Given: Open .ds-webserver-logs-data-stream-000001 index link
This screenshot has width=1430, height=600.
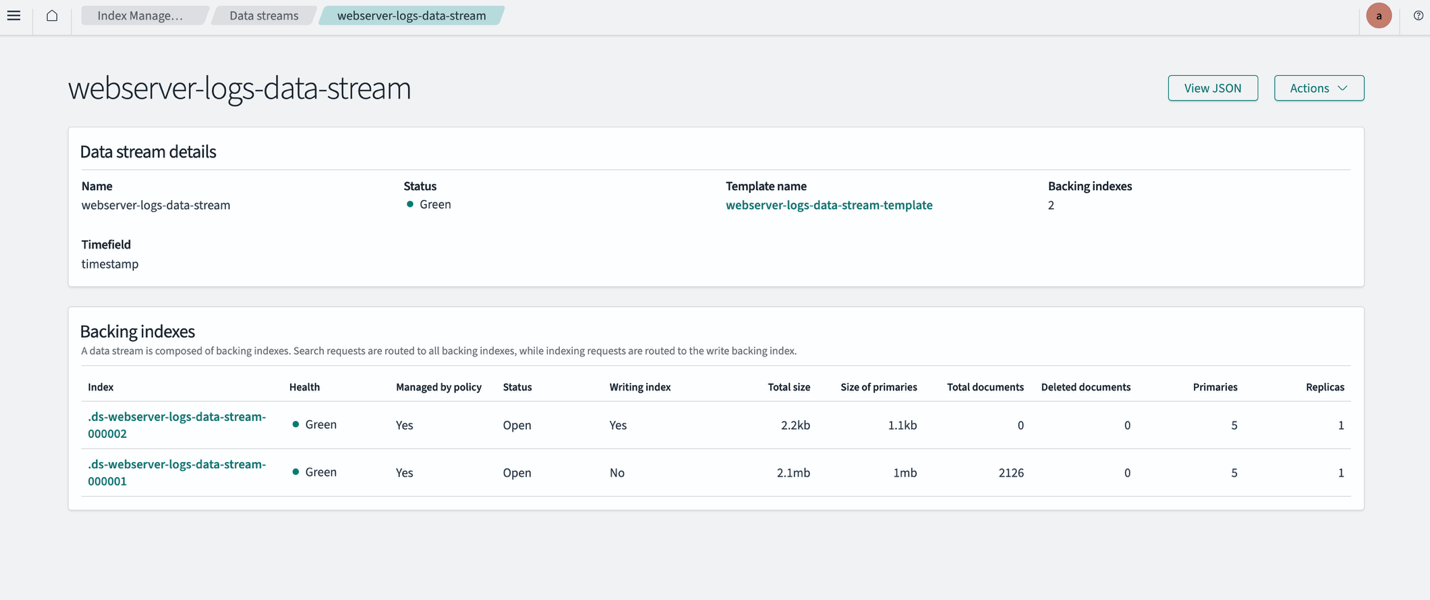Looking at the screenshot, I should 177,472.
